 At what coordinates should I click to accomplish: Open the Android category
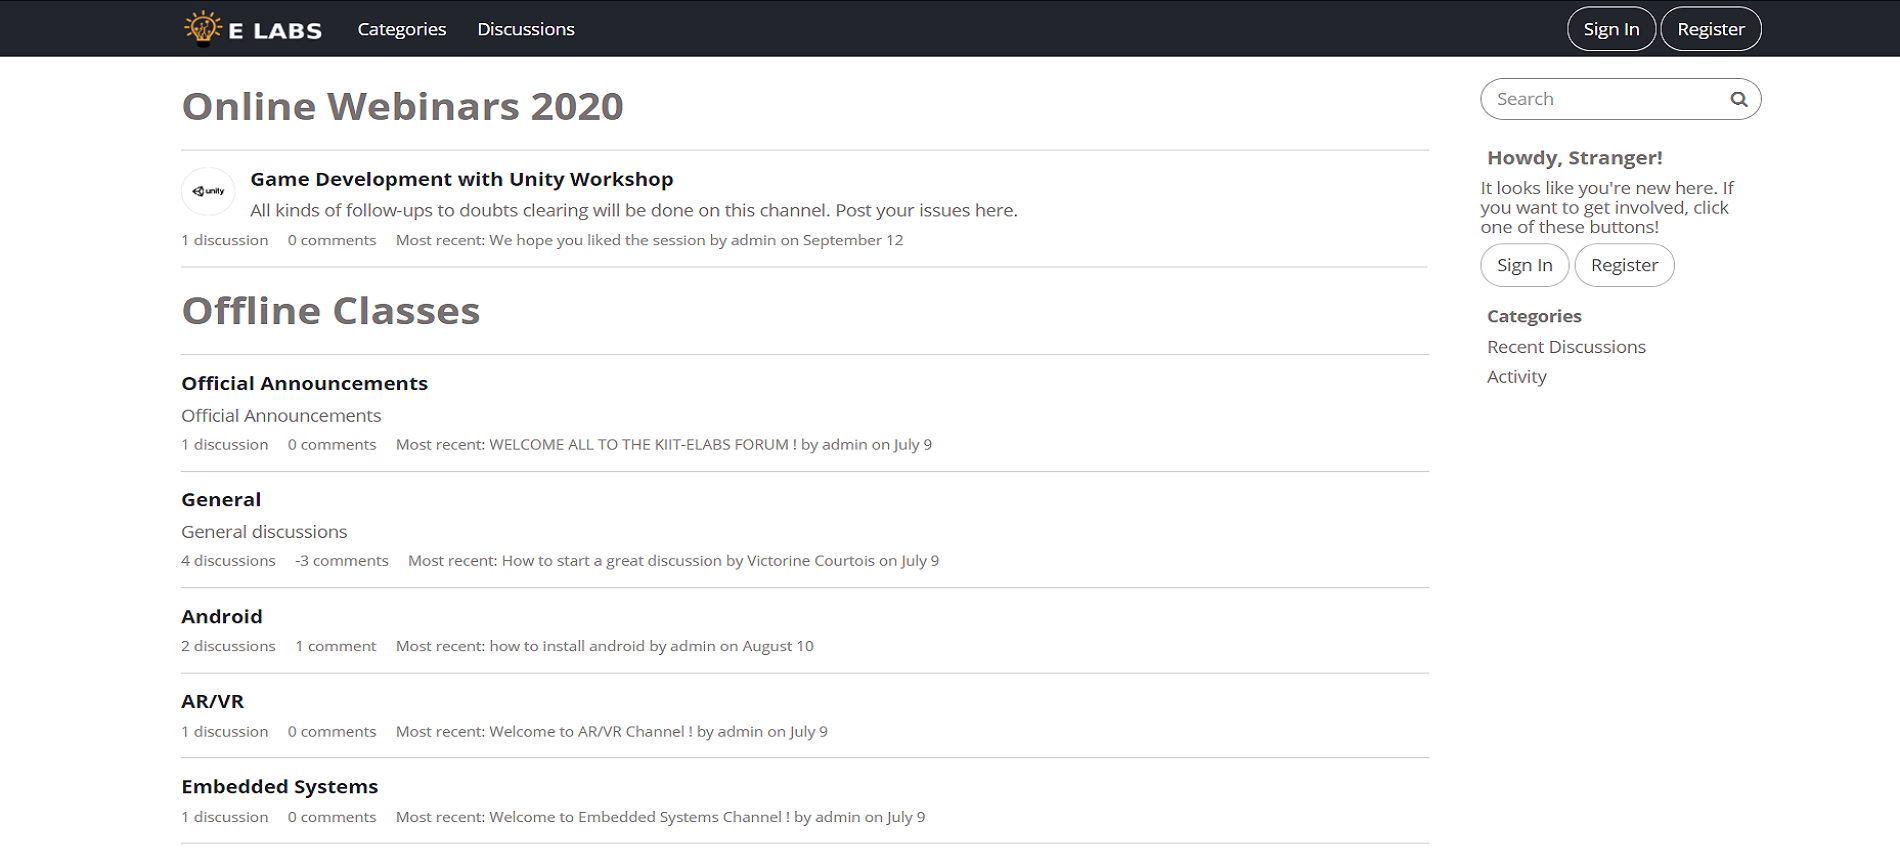tap(221, 616)
